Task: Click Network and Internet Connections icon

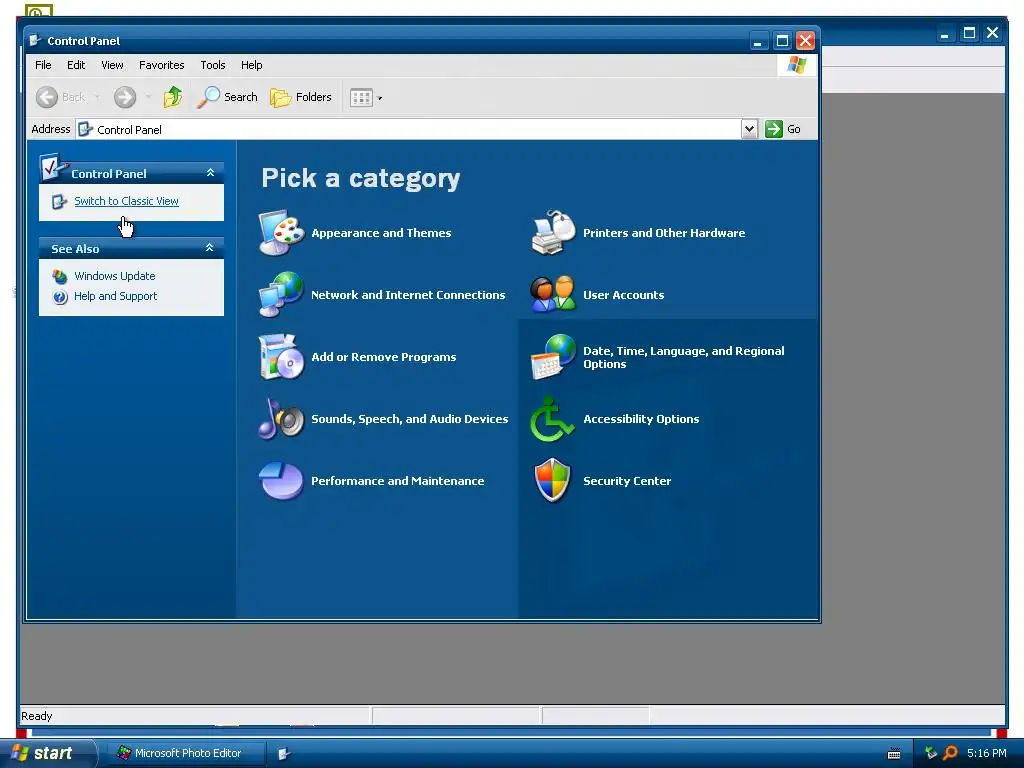Action: (281, 295)
